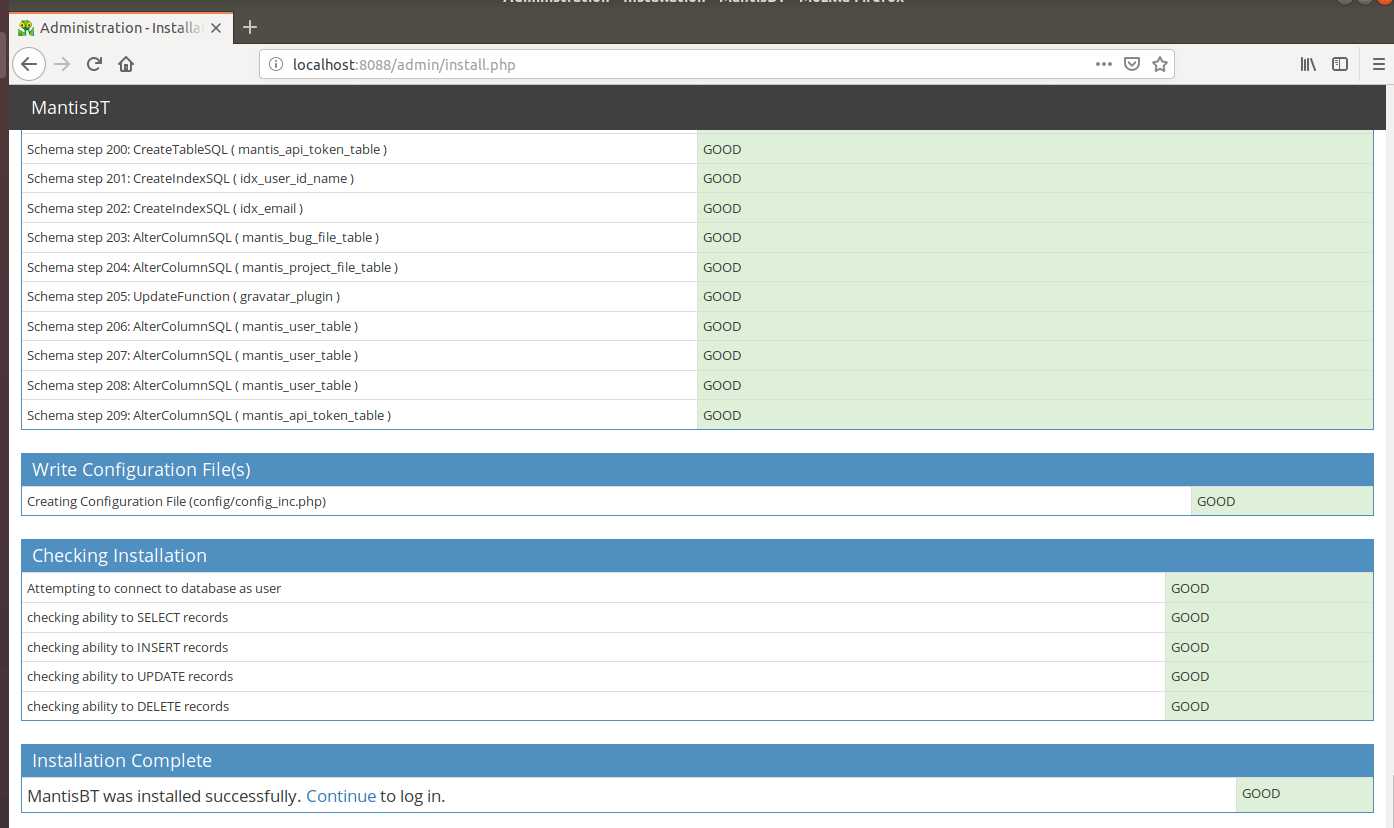Show site information icon in address bar
1394x828 pixels.
(x=276, y=64)
